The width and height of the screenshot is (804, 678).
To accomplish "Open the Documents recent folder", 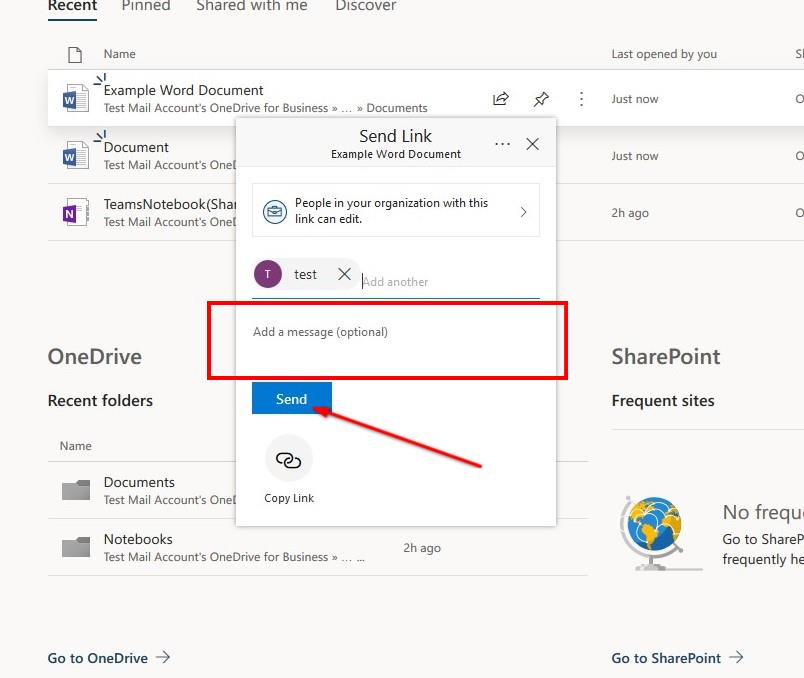I will (139, 482).
